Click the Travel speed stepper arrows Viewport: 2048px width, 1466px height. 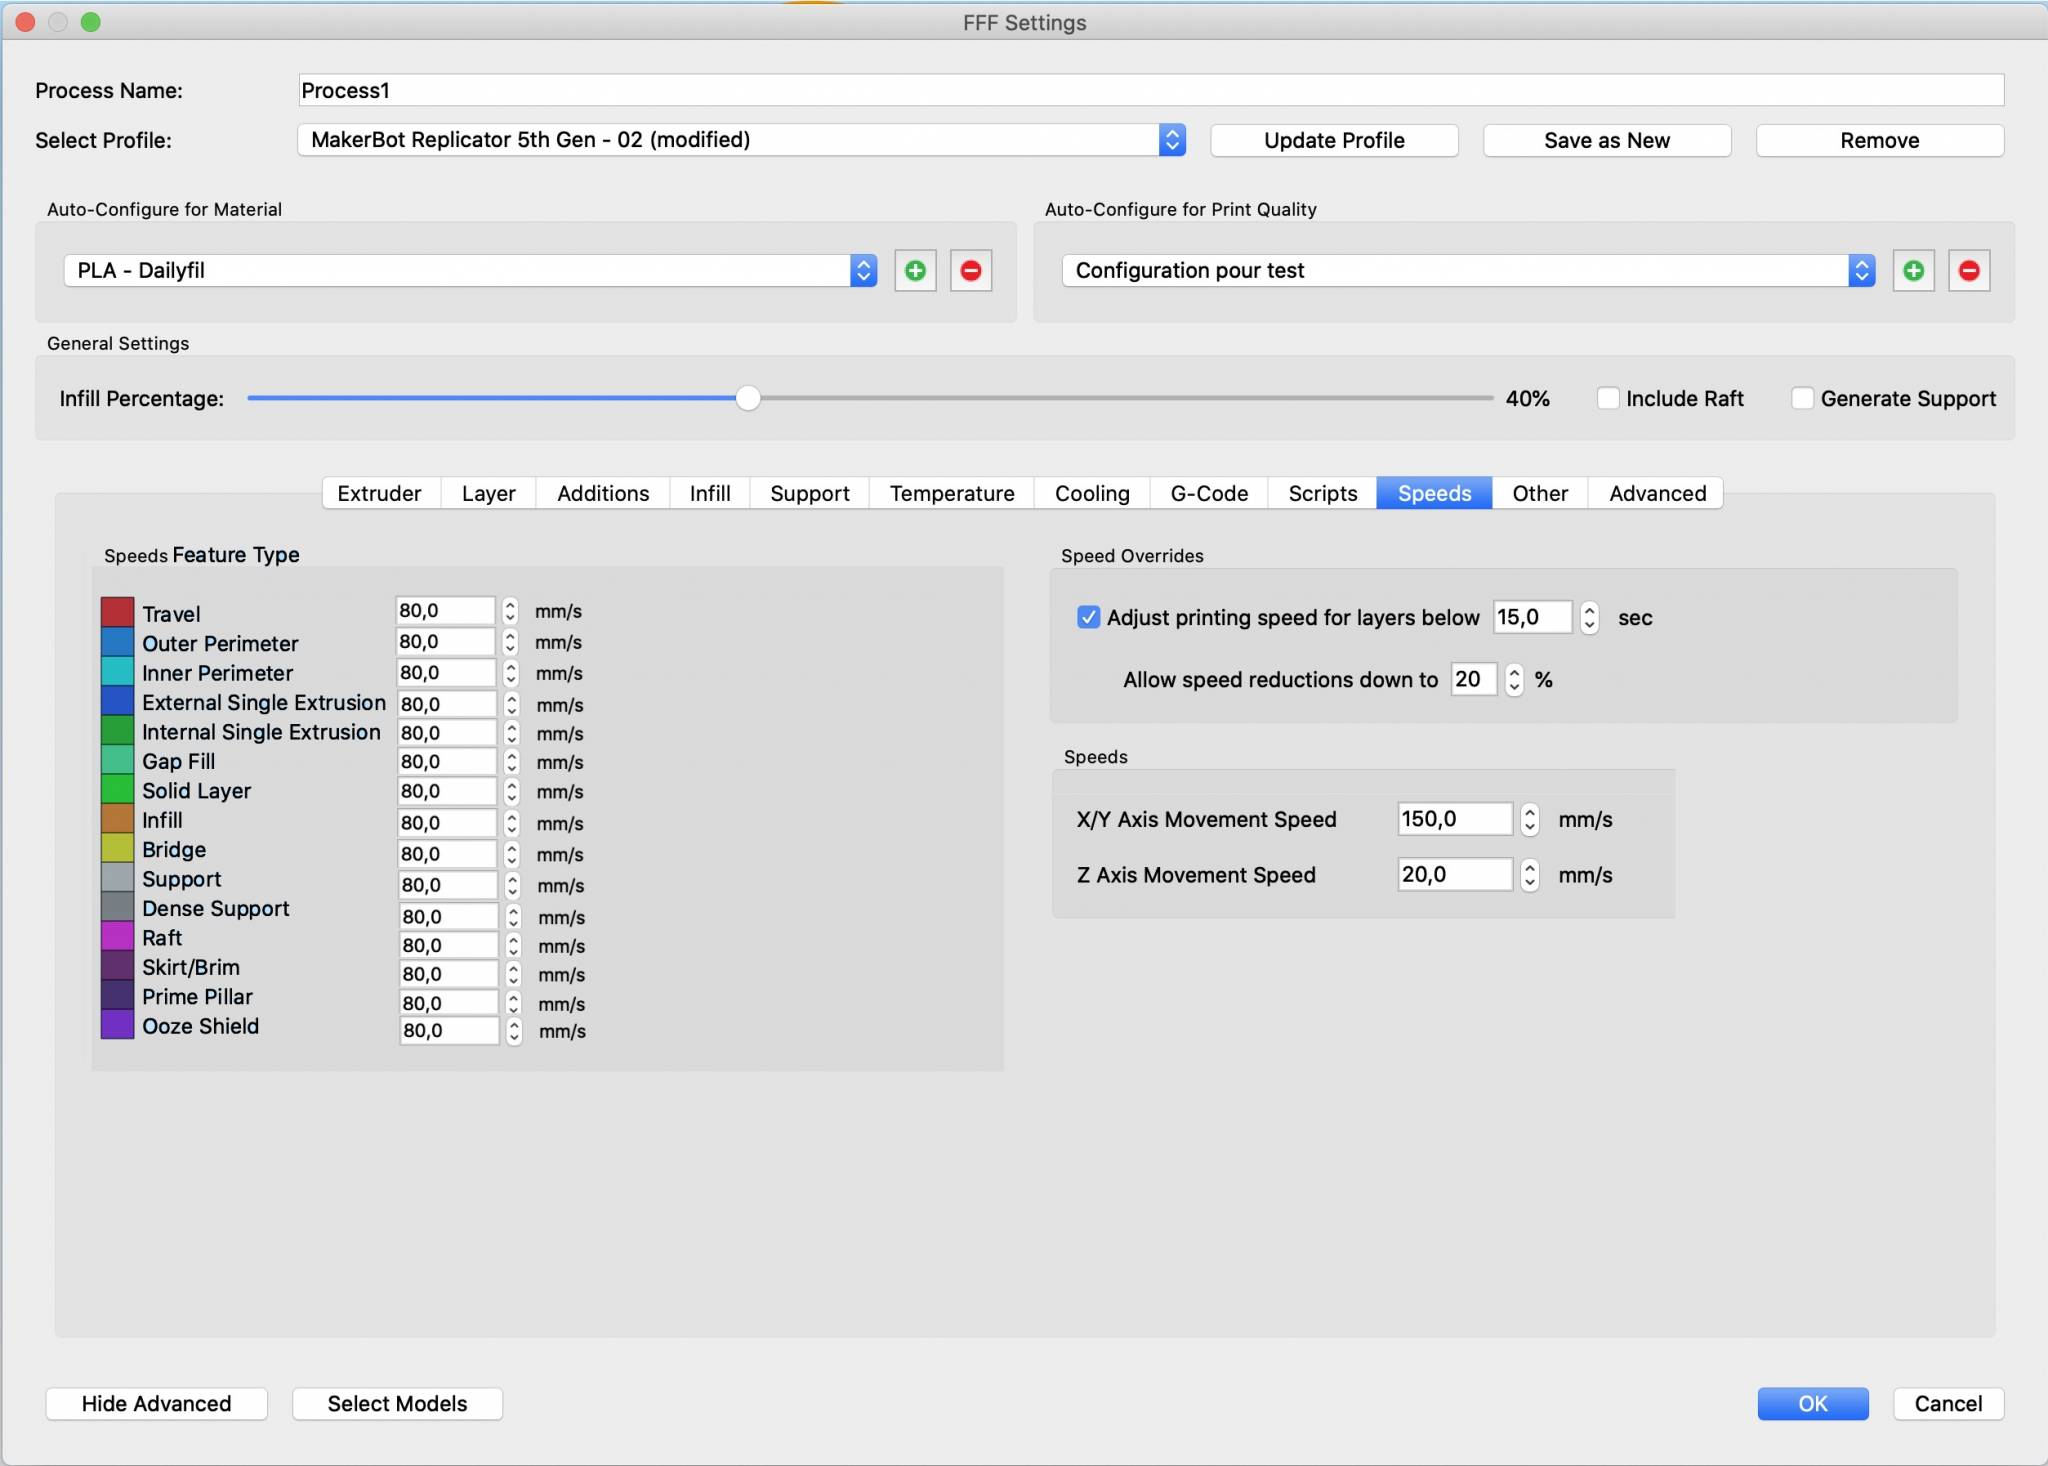(x=510, y=611)
